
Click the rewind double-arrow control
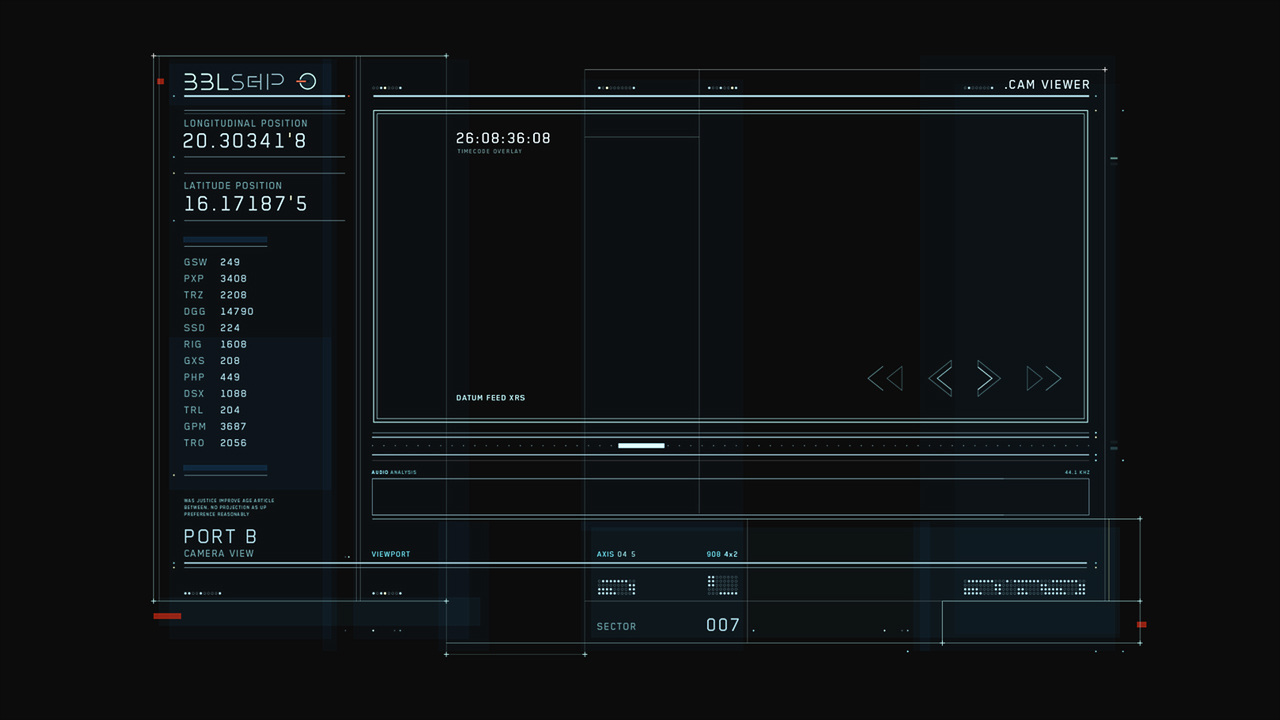tap(885, 378)
